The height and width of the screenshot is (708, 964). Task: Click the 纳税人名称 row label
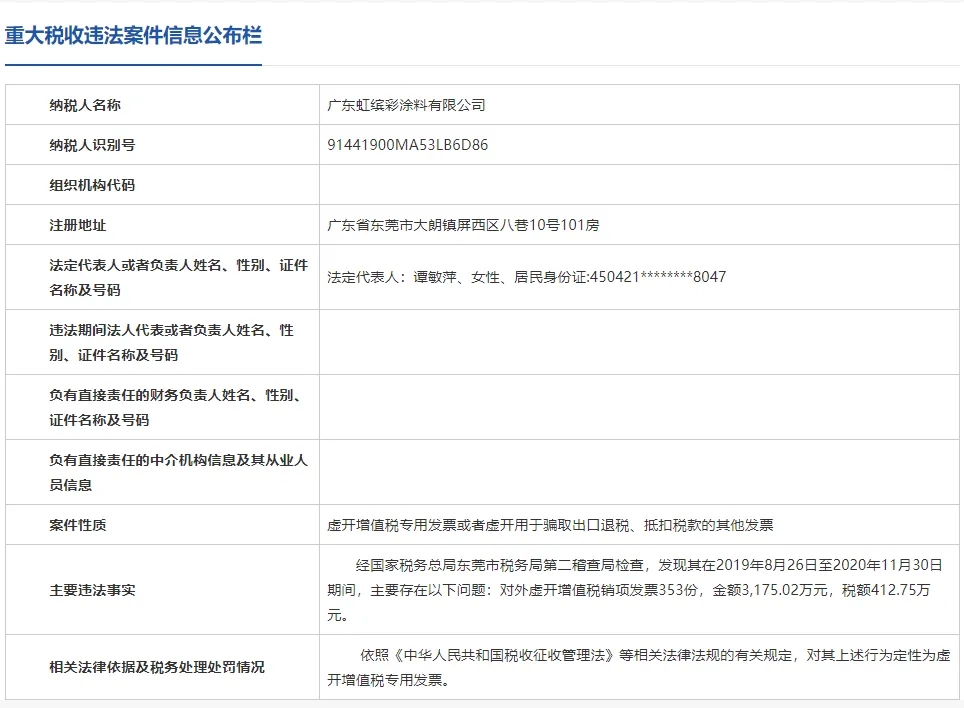(85, 105)
